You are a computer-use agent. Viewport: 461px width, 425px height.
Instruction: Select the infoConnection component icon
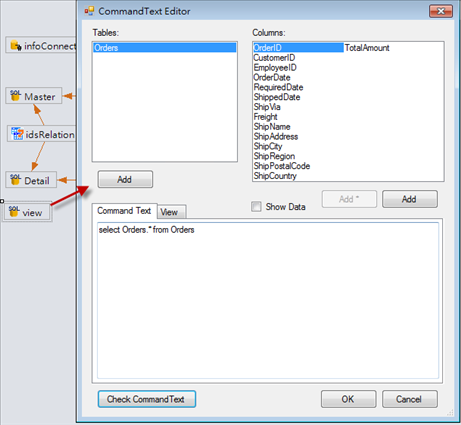16,45
